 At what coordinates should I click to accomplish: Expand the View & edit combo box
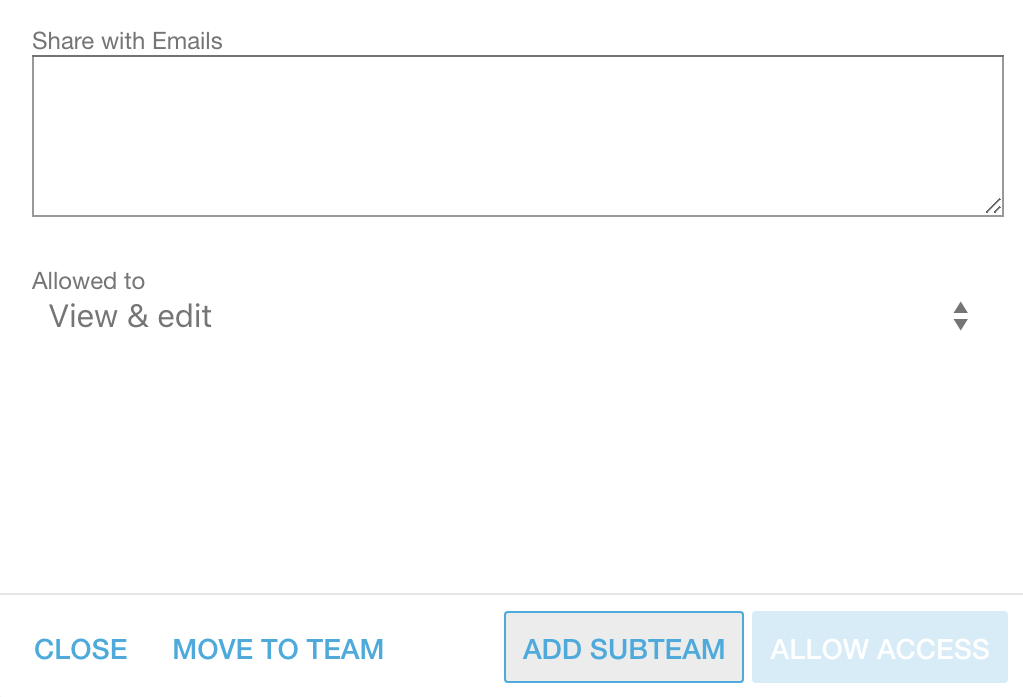click(x=509, y=317)
